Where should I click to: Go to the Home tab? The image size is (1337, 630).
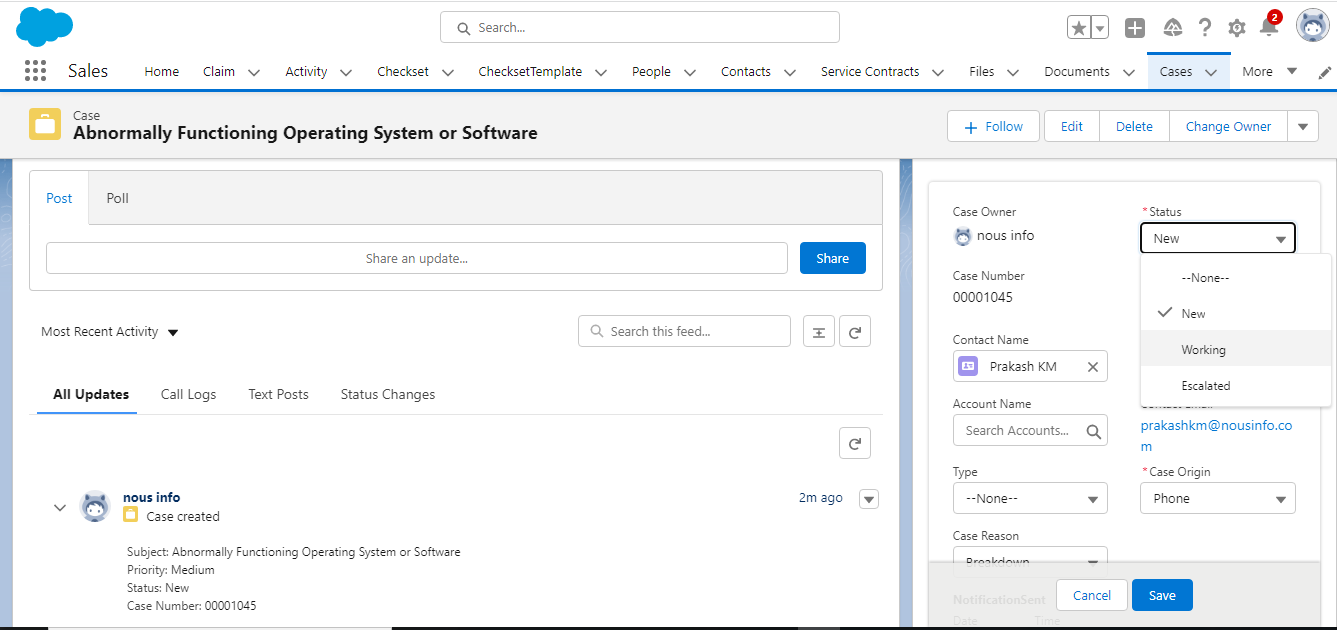click(162, 71)
